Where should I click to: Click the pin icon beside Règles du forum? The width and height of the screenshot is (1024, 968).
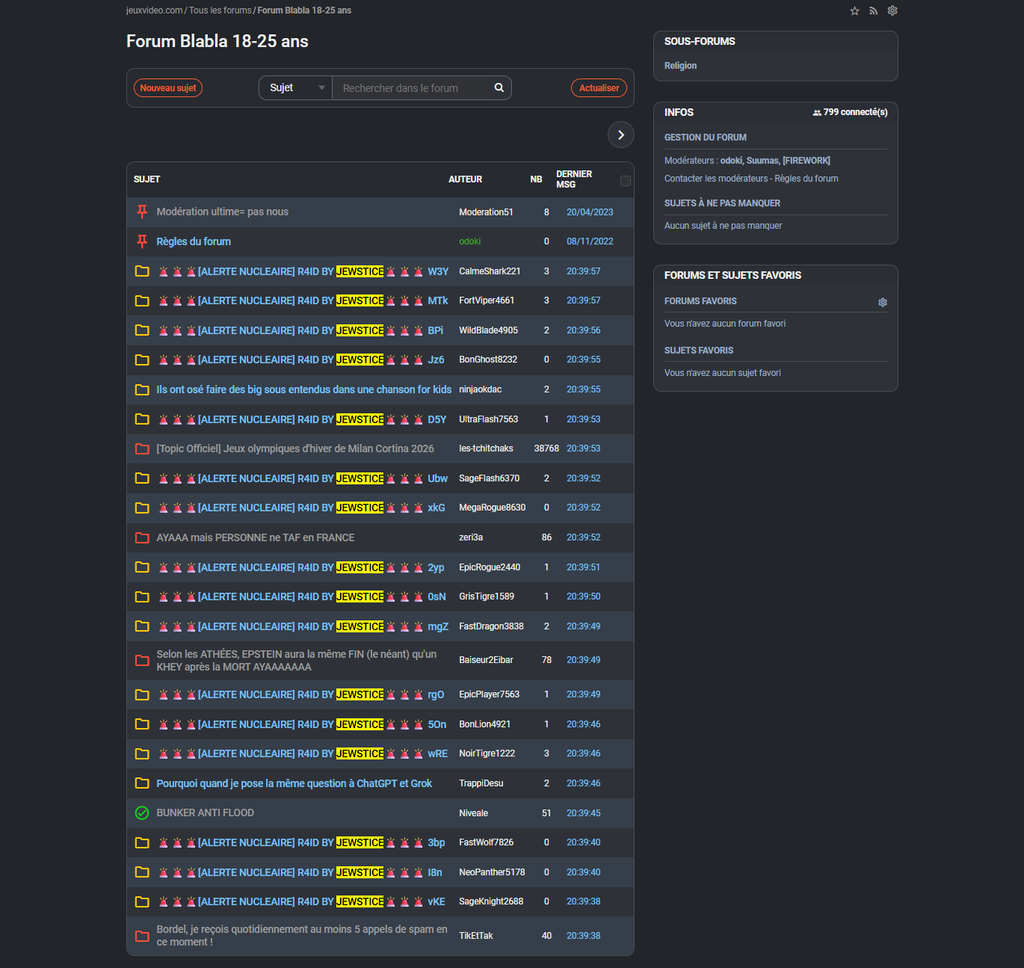(142, 241)
